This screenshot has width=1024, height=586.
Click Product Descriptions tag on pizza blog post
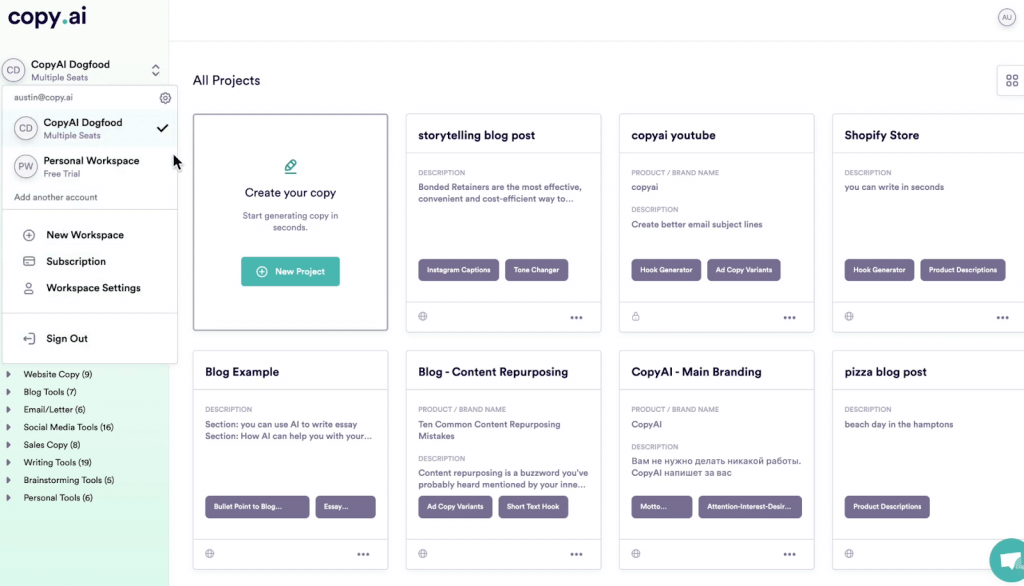coord(887,507)
